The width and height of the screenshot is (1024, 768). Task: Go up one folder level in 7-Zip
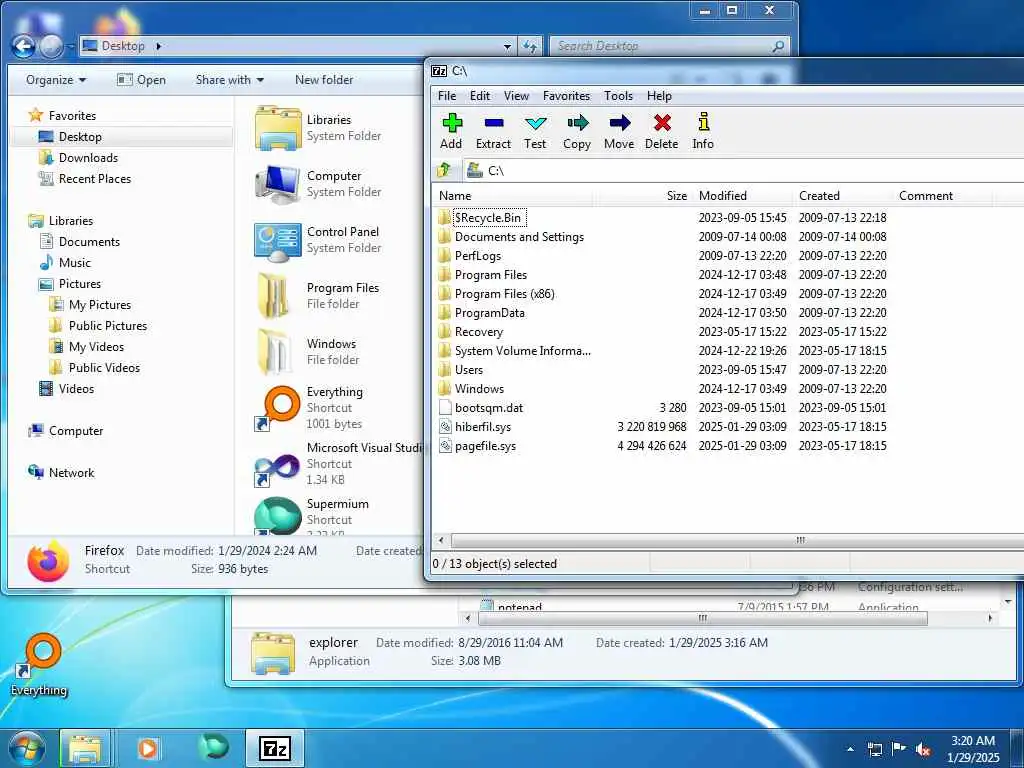coord(444,170)
